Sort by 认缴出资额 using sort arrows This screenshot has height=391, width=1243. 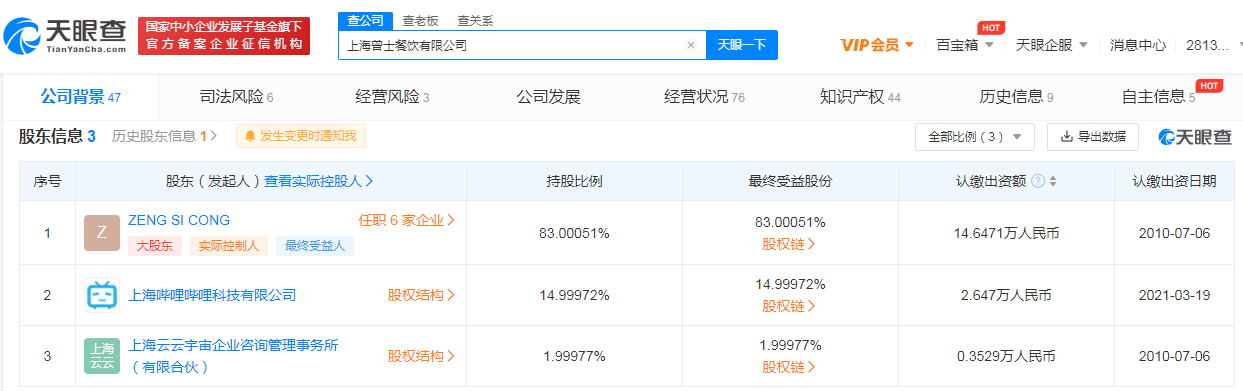coord(1053,181)
